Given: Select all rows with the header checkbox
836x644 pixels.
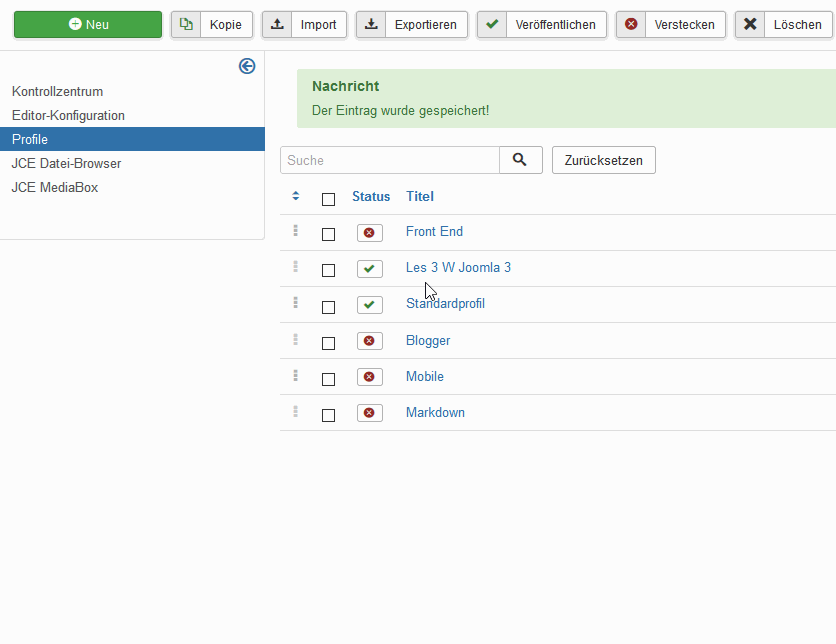Looking at the screenshot, I should (328, 199).
